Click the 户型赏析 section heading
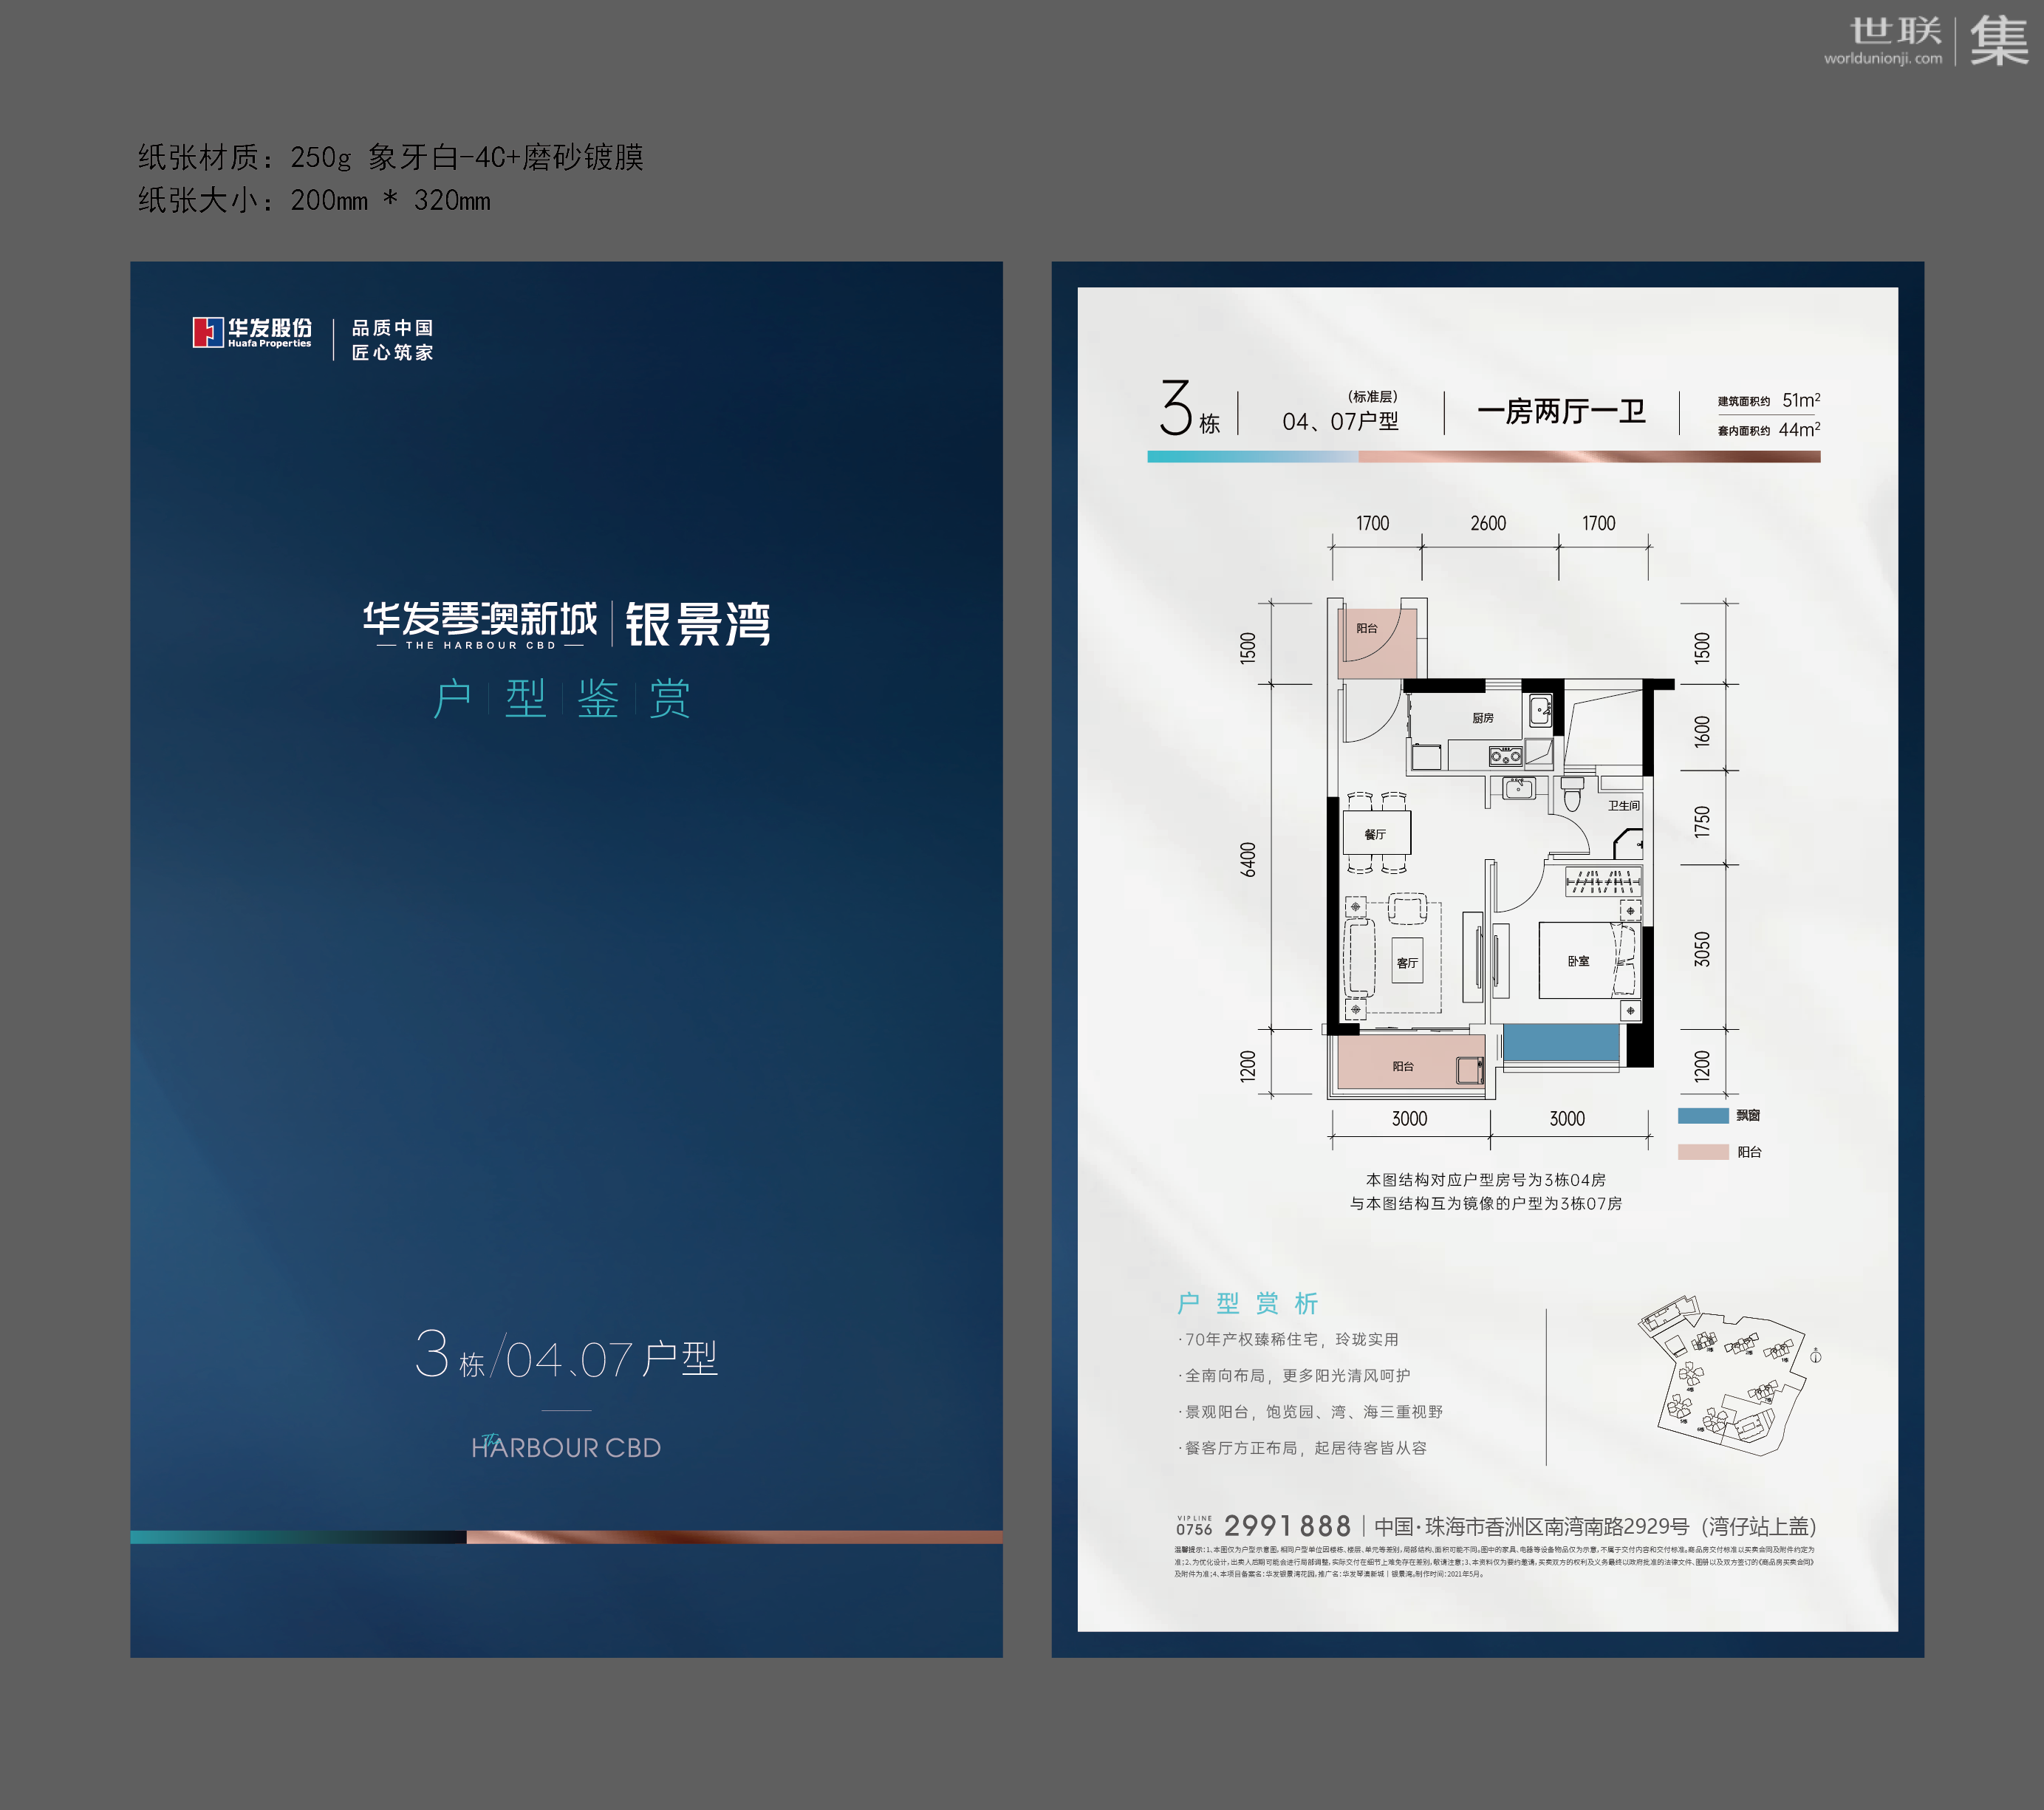2044x1810 pixels. click(1248, 1303)
